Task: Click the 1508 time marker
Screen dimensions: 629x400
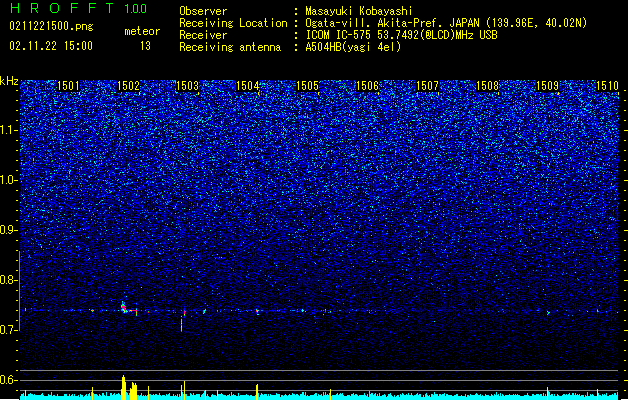Action: (x=487, y=86)
